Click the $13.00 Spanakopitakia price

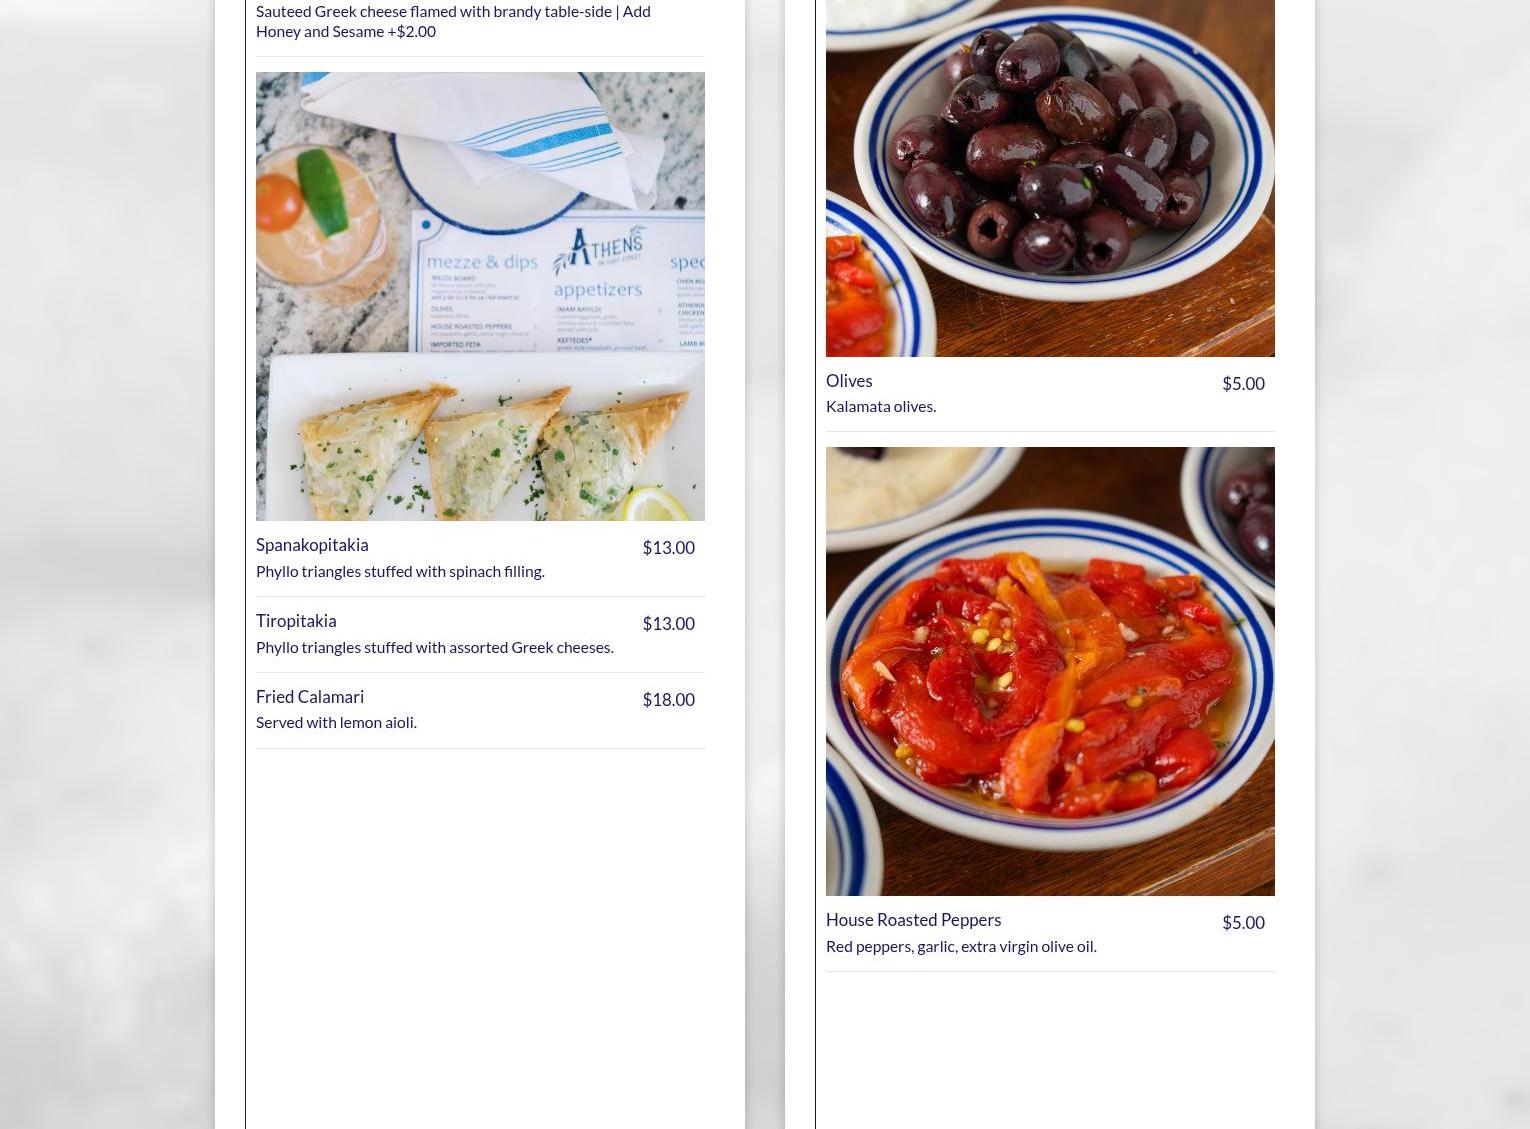pos(668,548)
